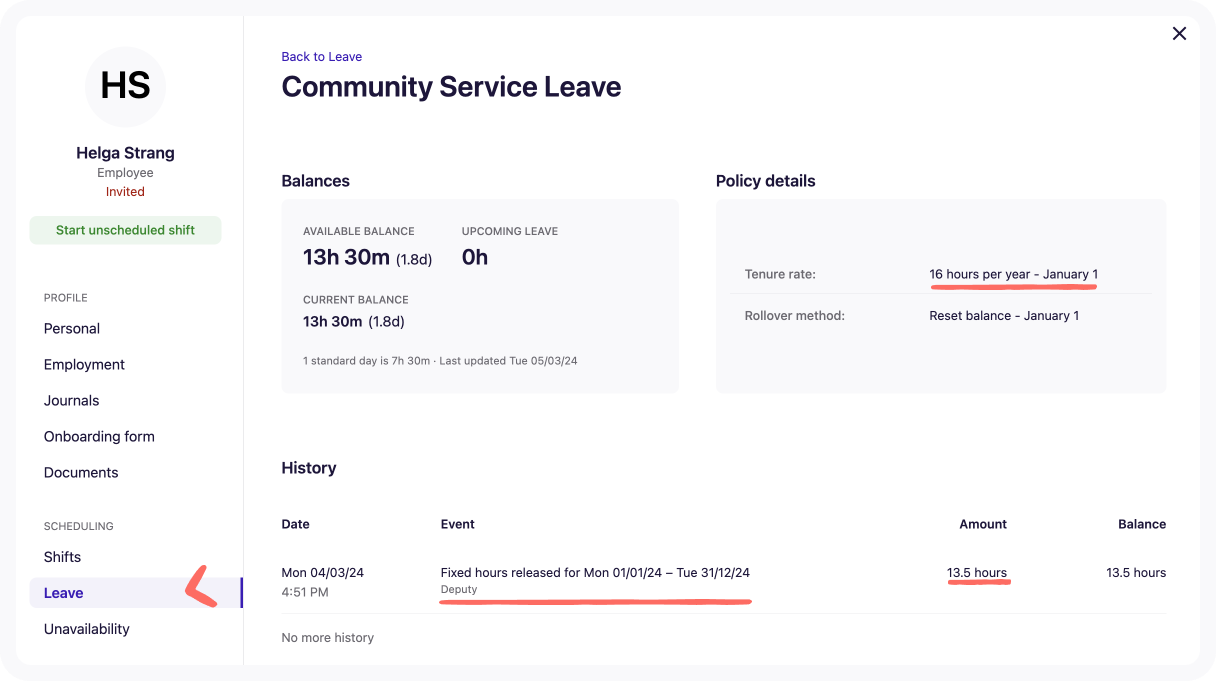Go back to Leave overview
The height and width of the screenshot is (681, 1216).
pos(321,57)
